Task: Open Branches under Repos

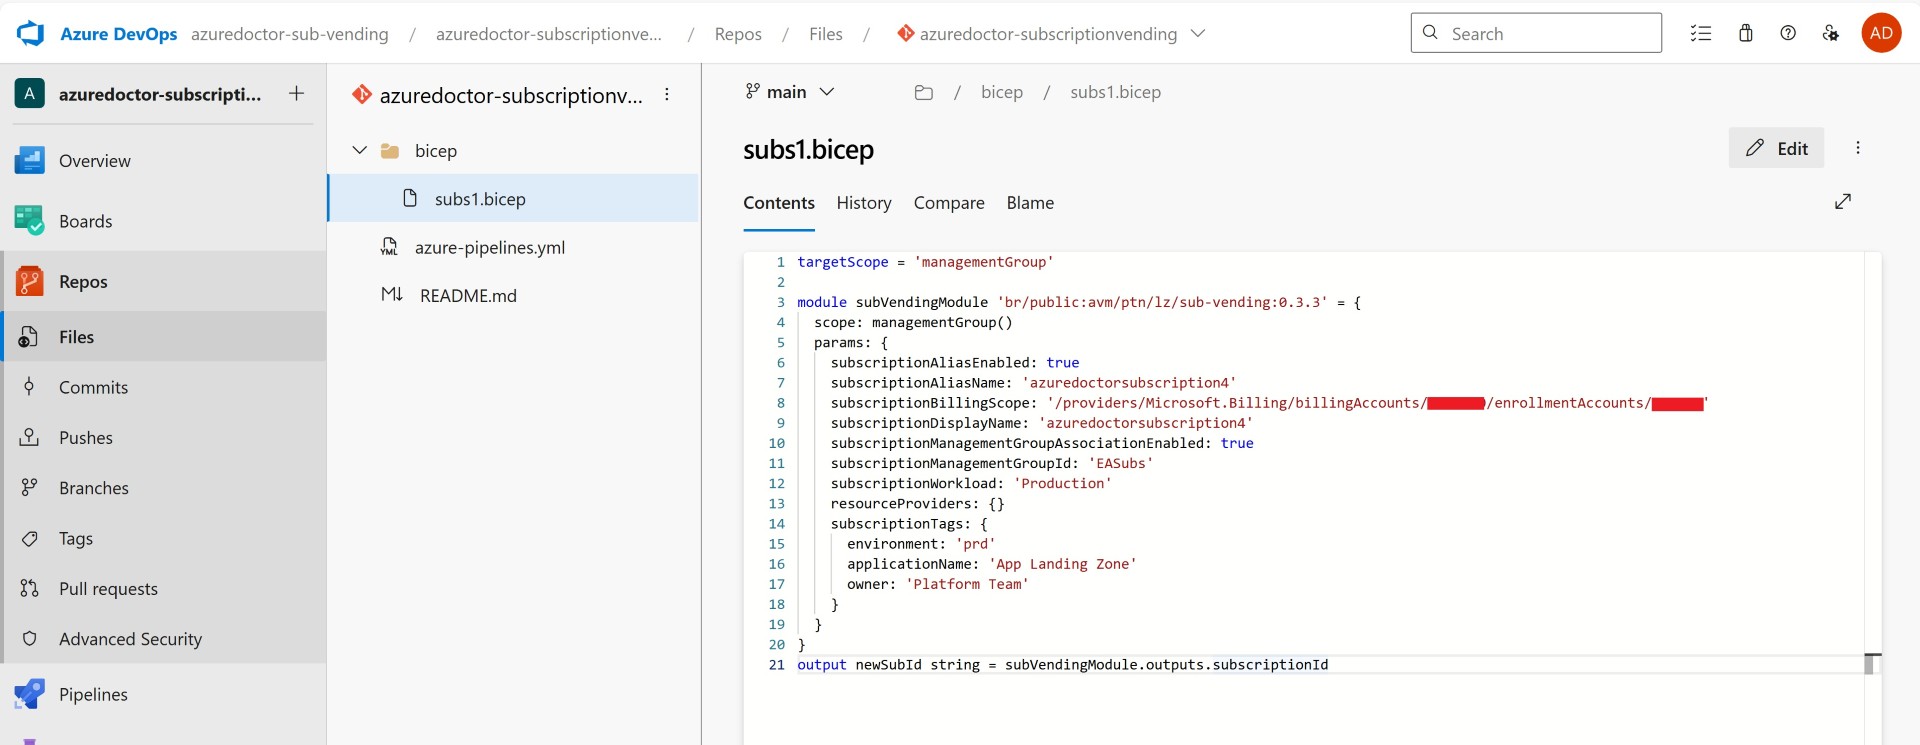Action: click(164, 488)
